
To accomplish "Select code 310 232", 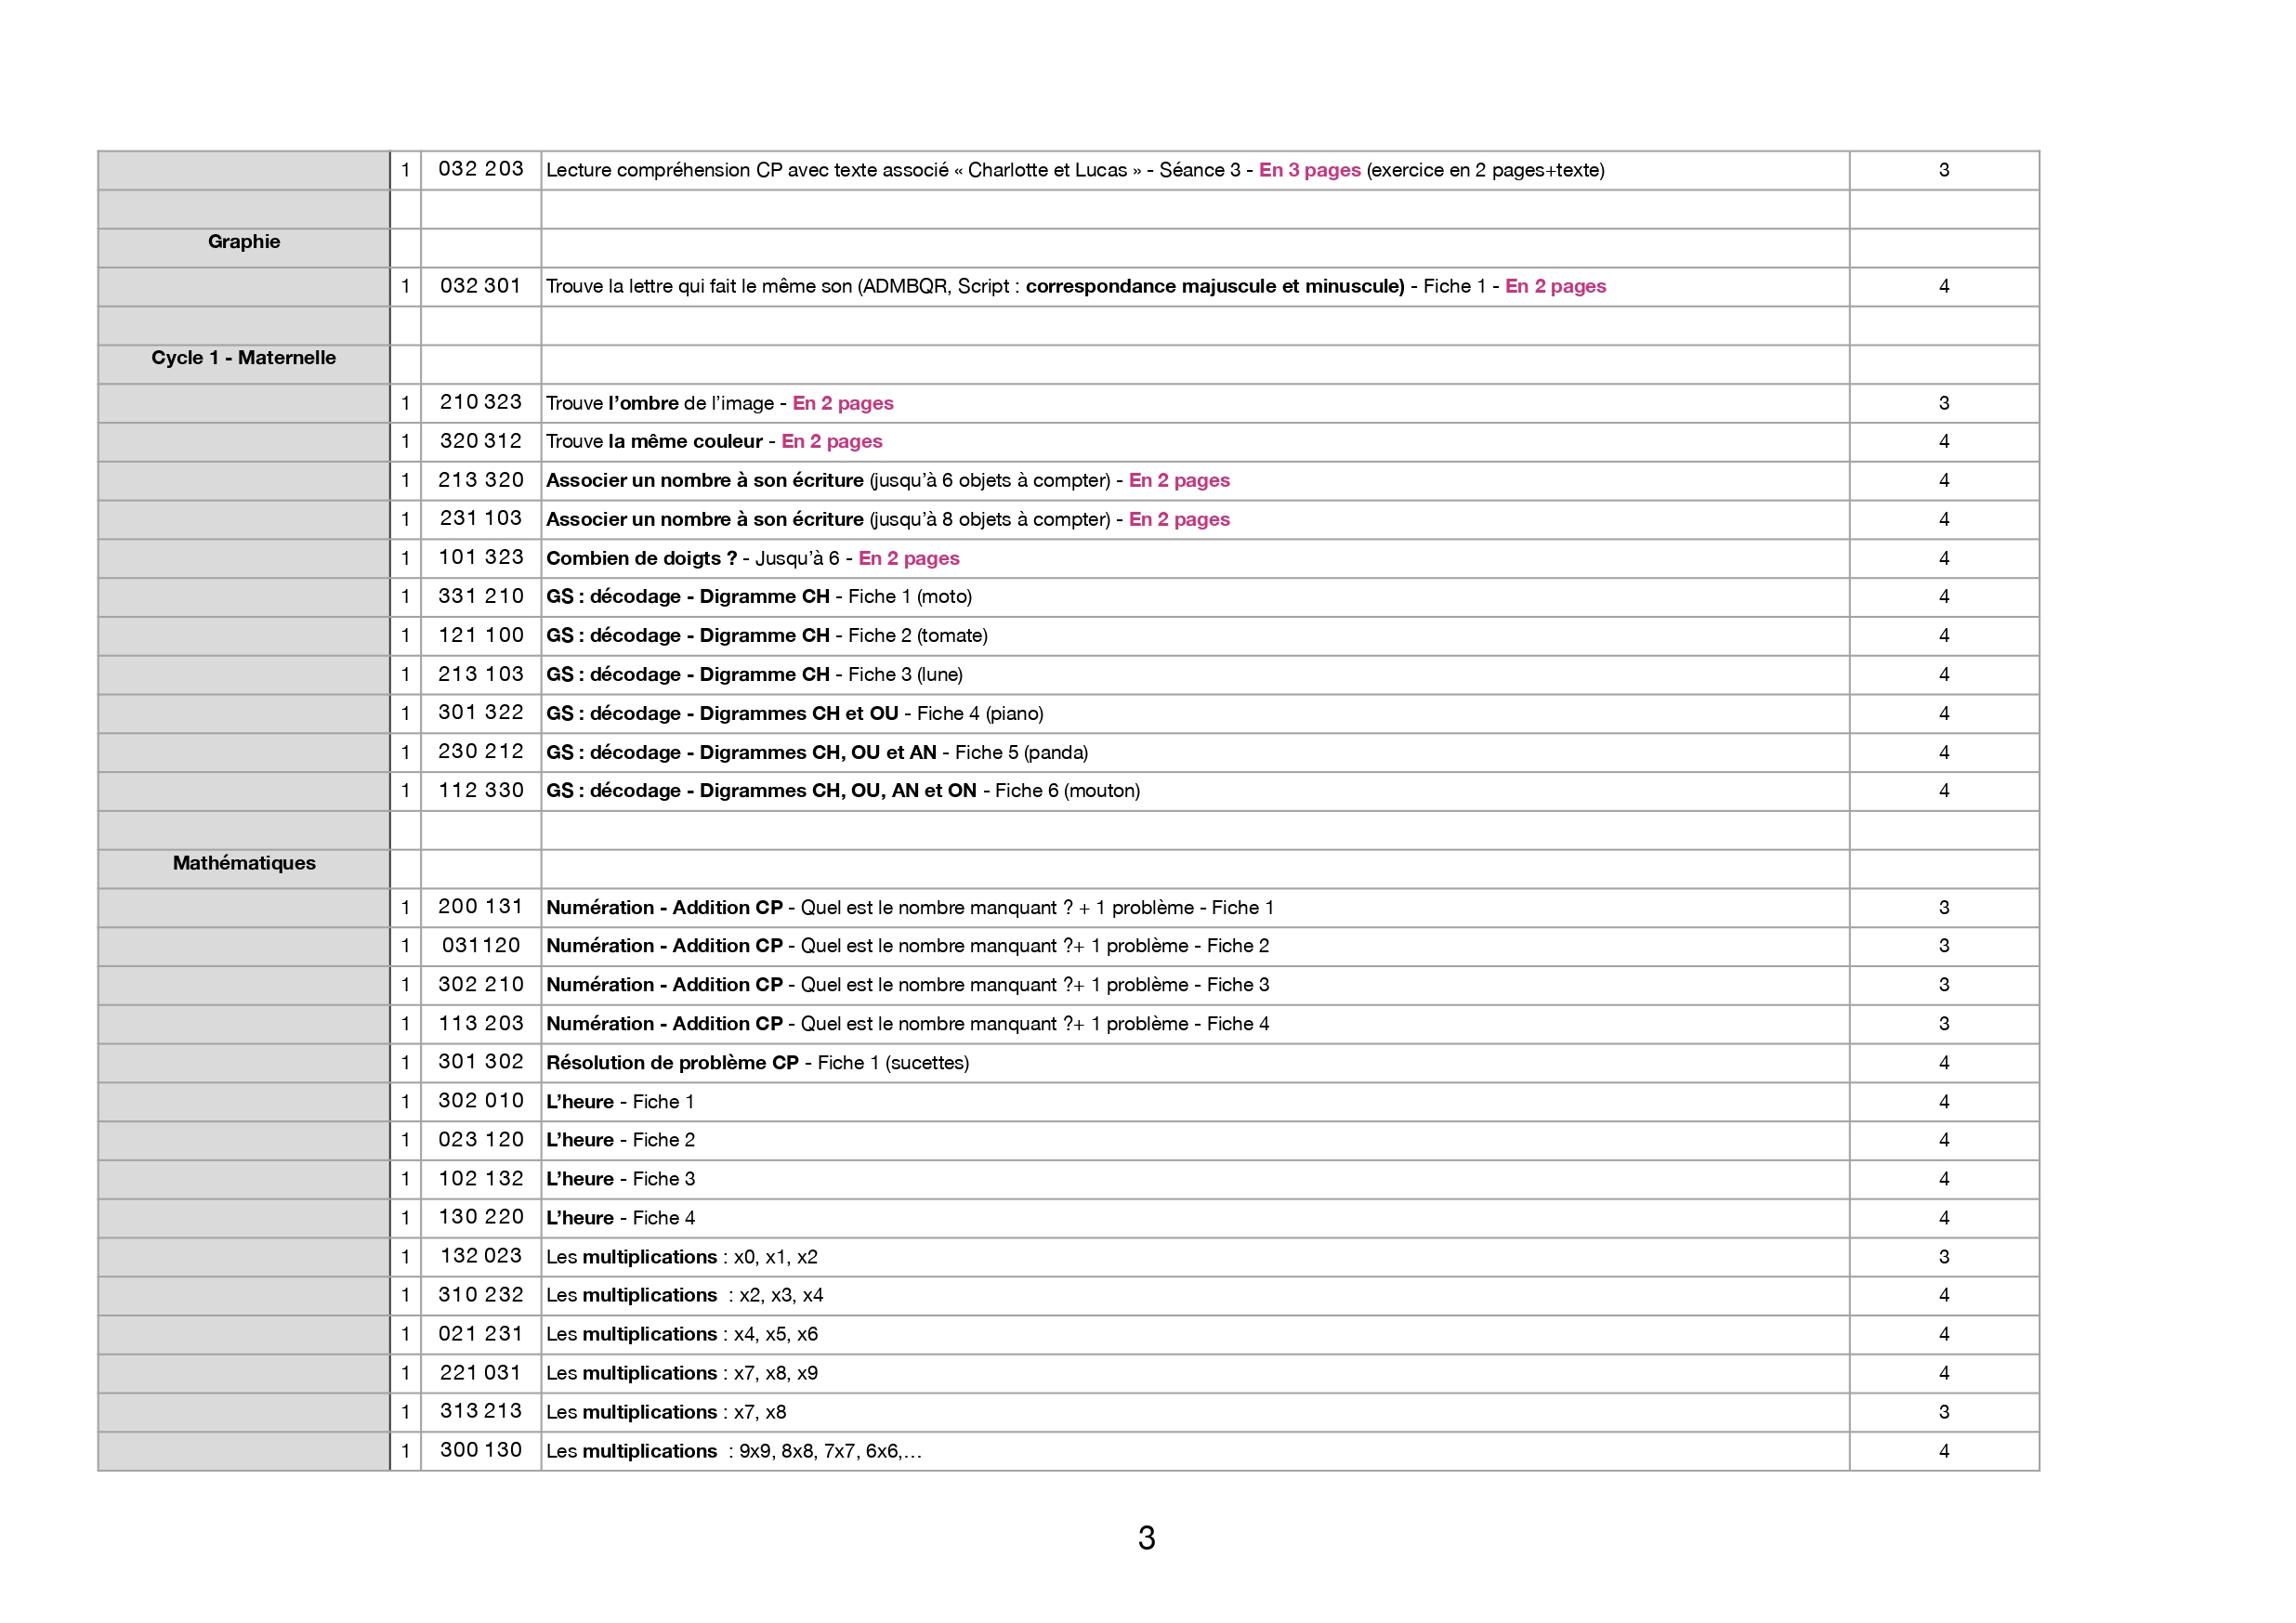I will point(481,1294).
